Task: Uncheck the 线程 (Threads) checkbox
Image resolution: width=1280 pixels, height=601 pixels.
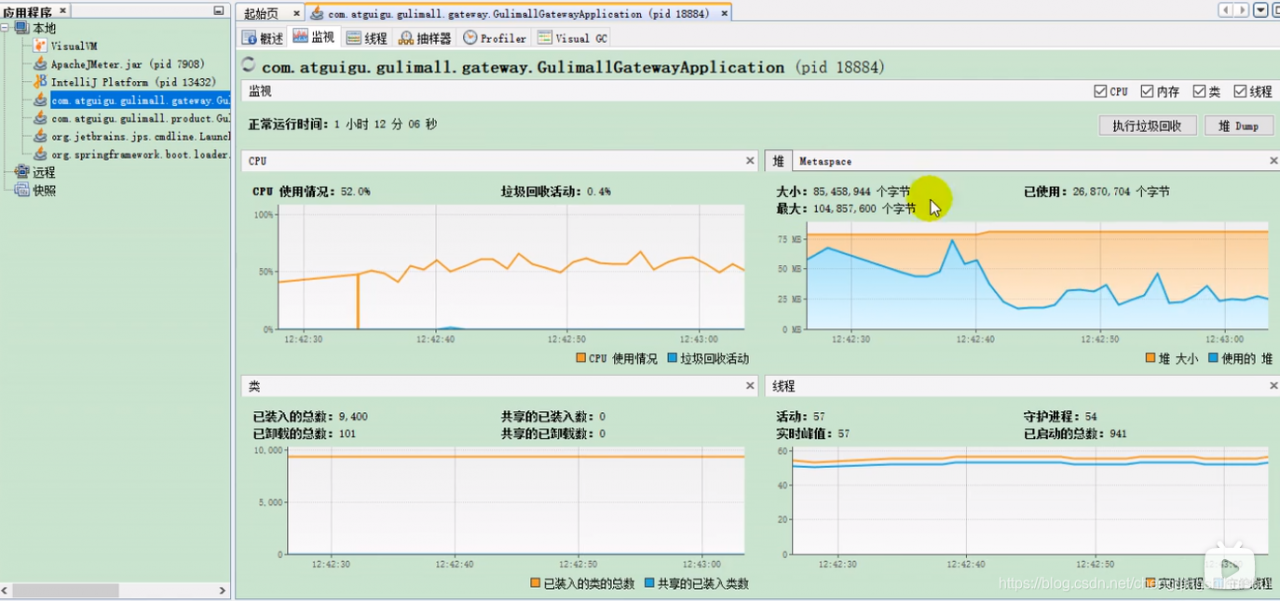Action: [x=1239, y=91]
